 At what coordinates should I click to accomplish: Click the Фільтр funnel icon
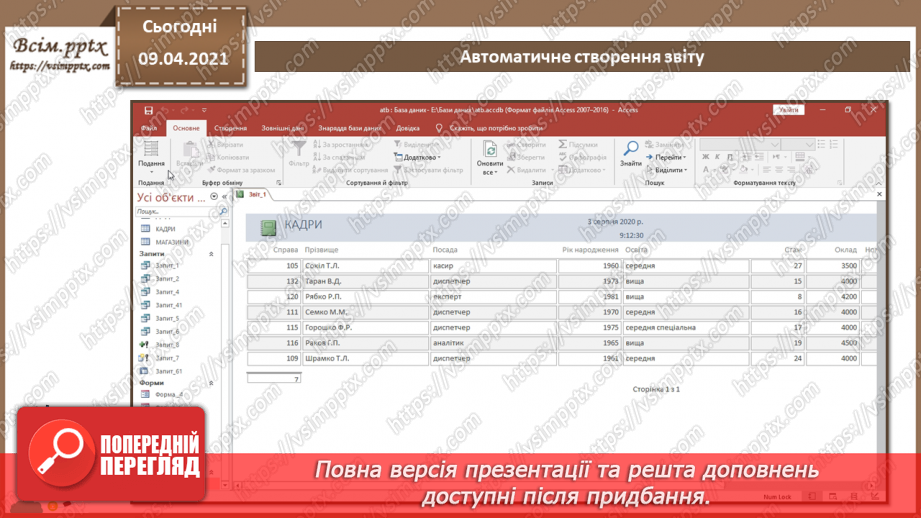point(298,150)
